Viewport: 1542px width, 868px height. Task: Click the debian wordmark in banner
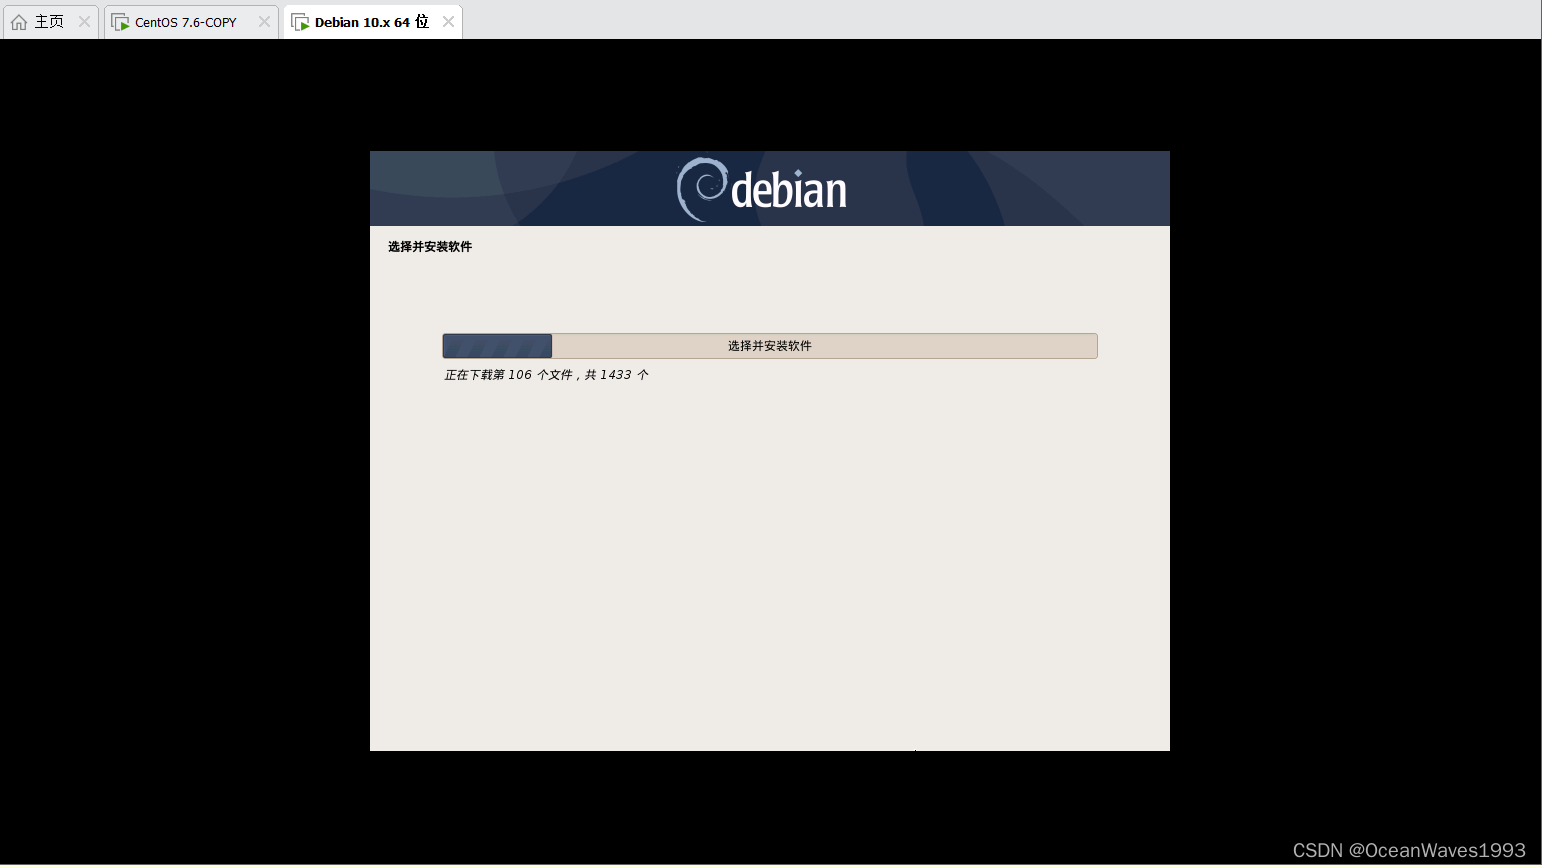[789, 190]
